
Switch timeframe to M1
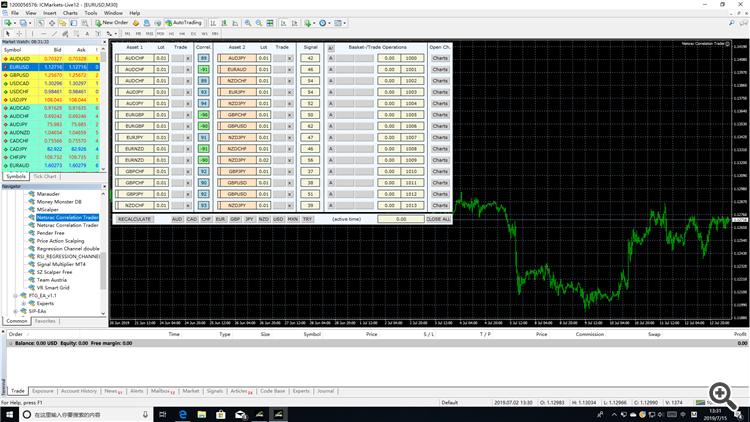pos(127,33)
